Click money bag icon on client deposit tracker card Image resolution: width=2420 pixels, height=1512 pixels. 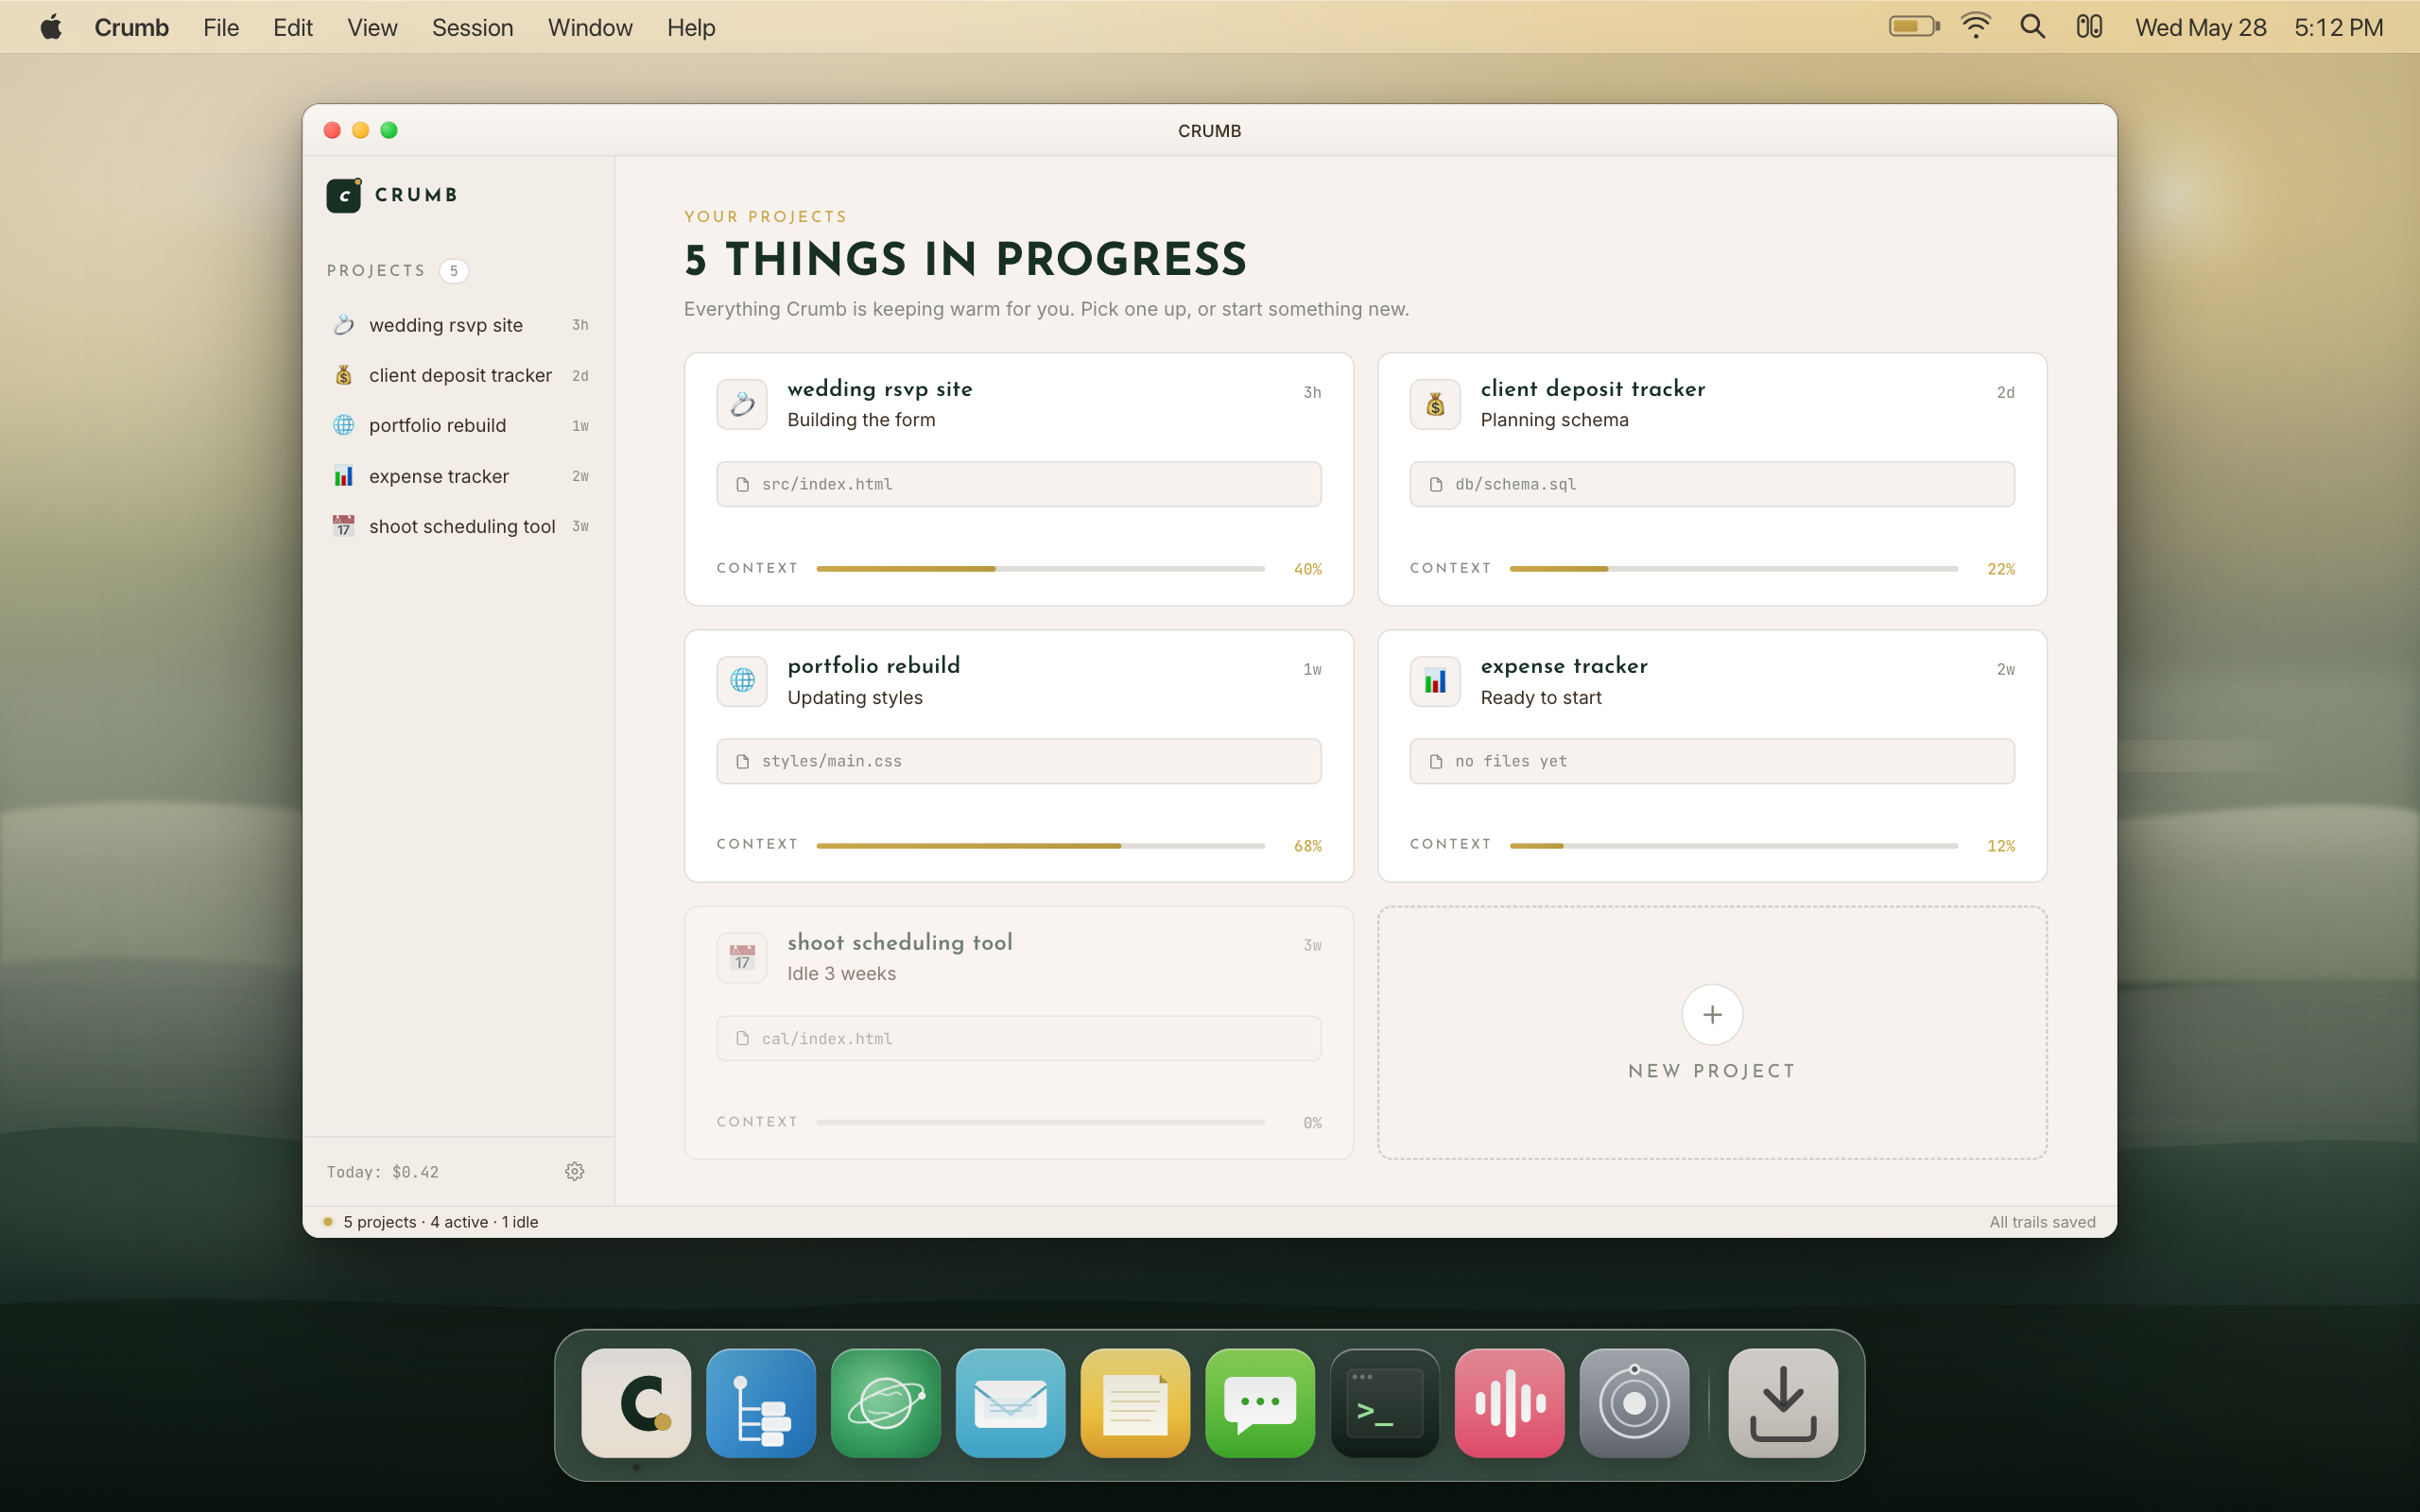coord(1435,404)
